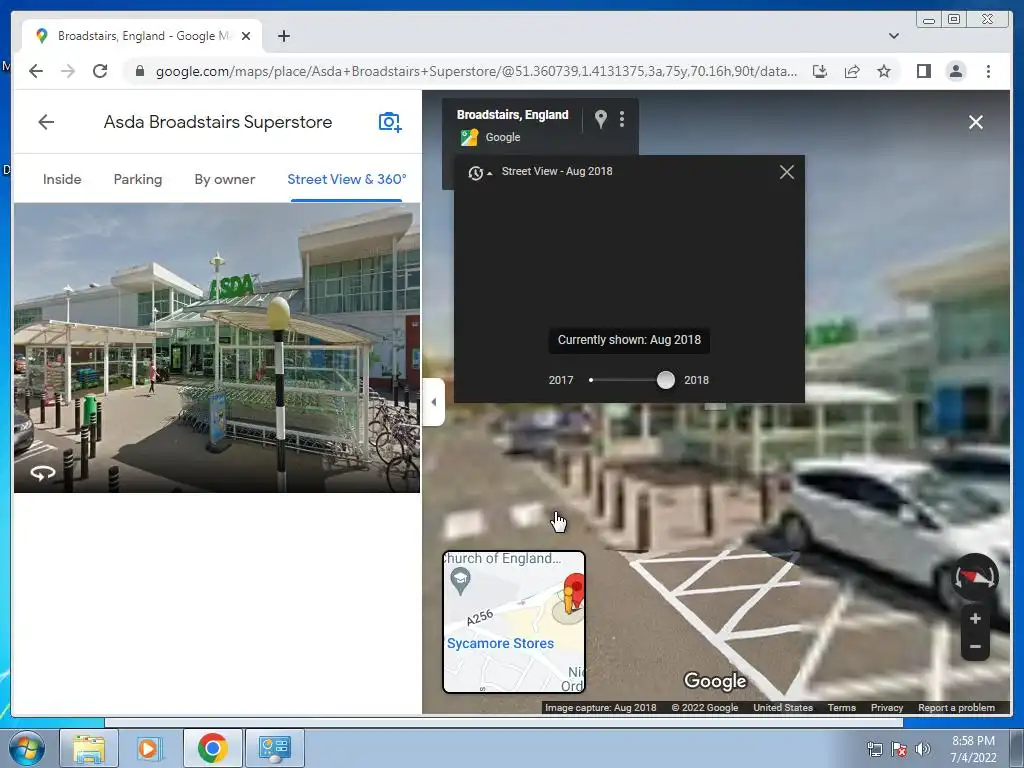Viewport: 1024px width, 768px height.
Task: Click the 2017 year label
Action: pos(561,380)
